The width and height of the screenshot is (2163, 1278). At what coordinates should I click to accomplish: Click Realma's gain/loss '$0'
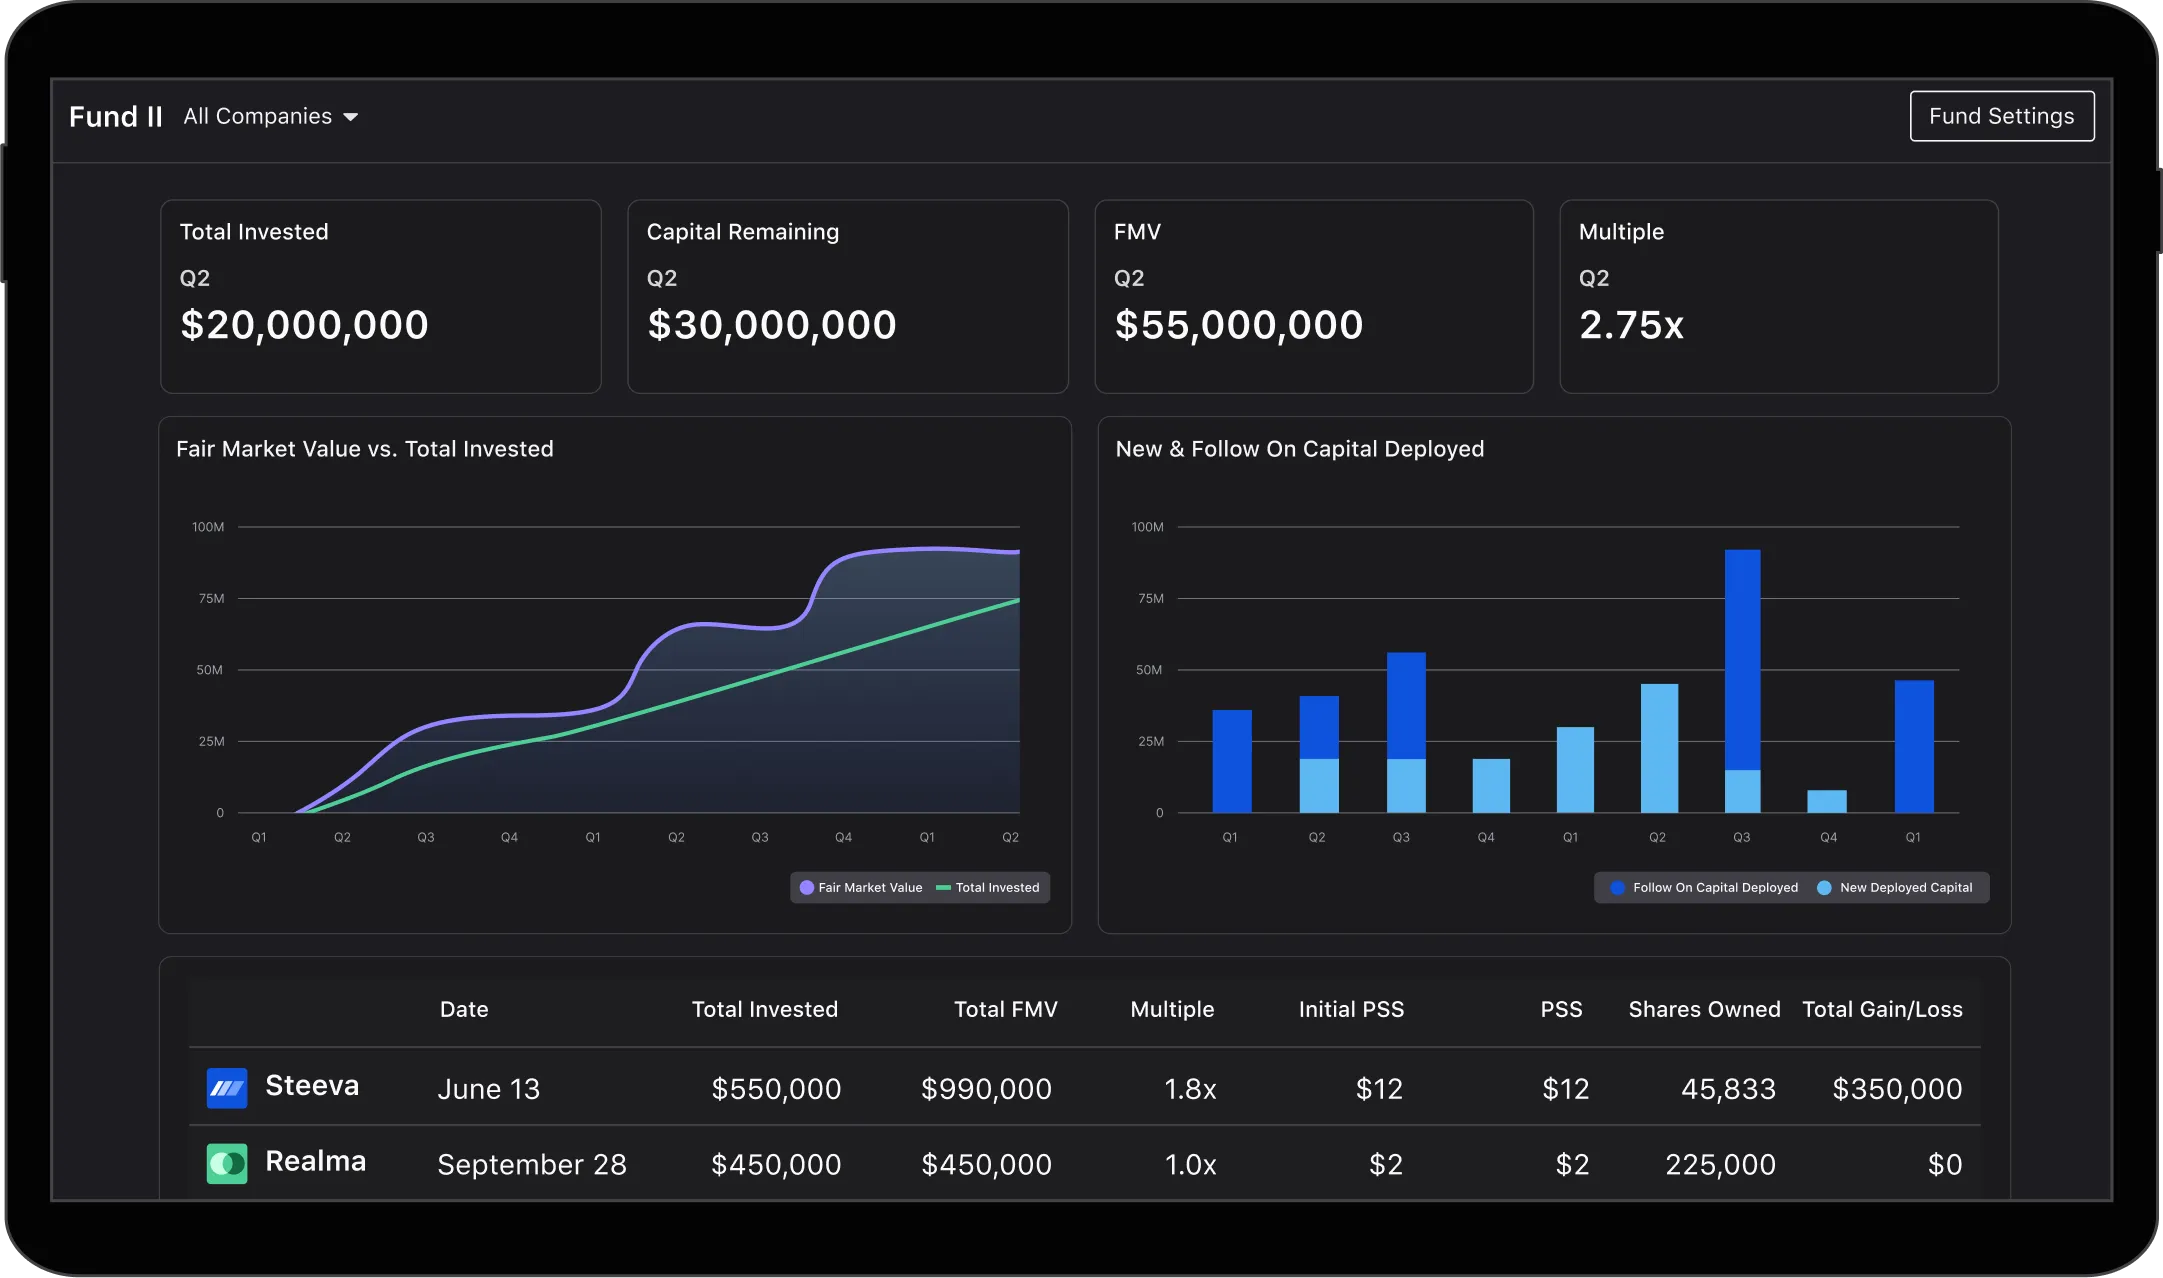click(1945, 1165)
